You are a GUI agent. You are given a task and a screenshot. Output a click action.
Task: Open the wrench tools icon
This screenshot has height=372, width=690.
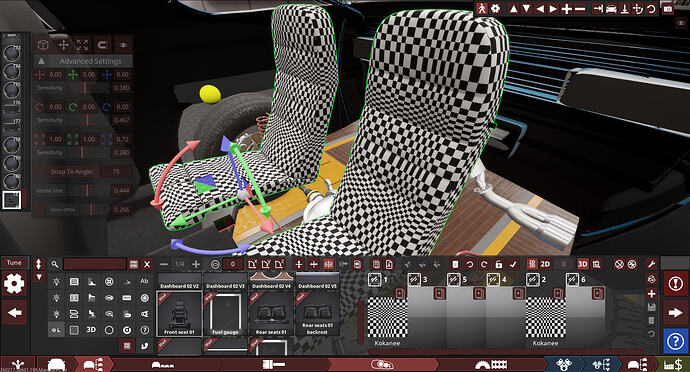tap(652, 264)
